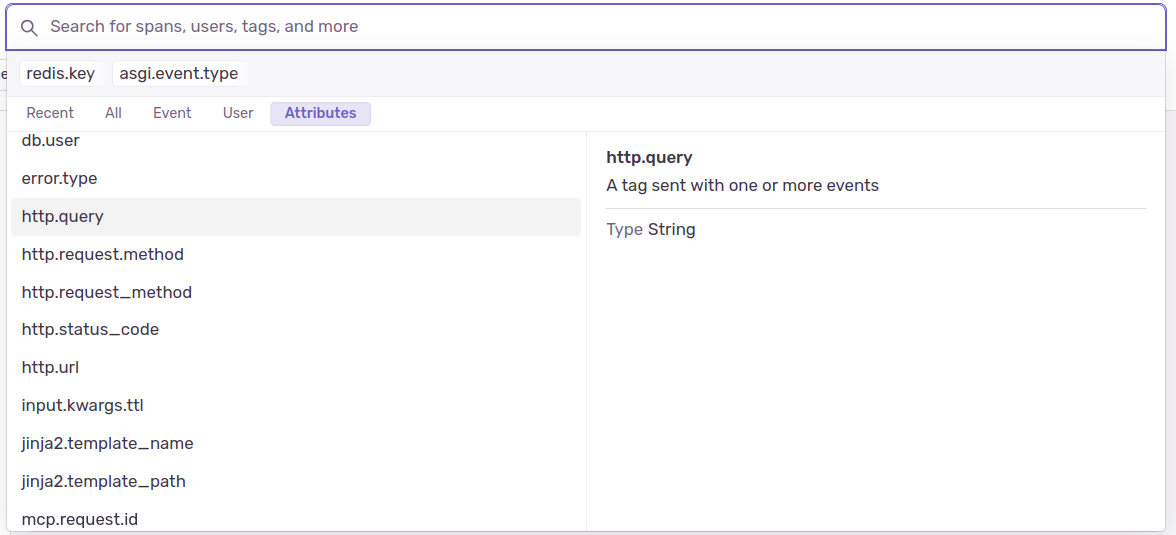The image size is (1176, 535).
Task: Choose the db.user attribute
Action: (51, 141)
